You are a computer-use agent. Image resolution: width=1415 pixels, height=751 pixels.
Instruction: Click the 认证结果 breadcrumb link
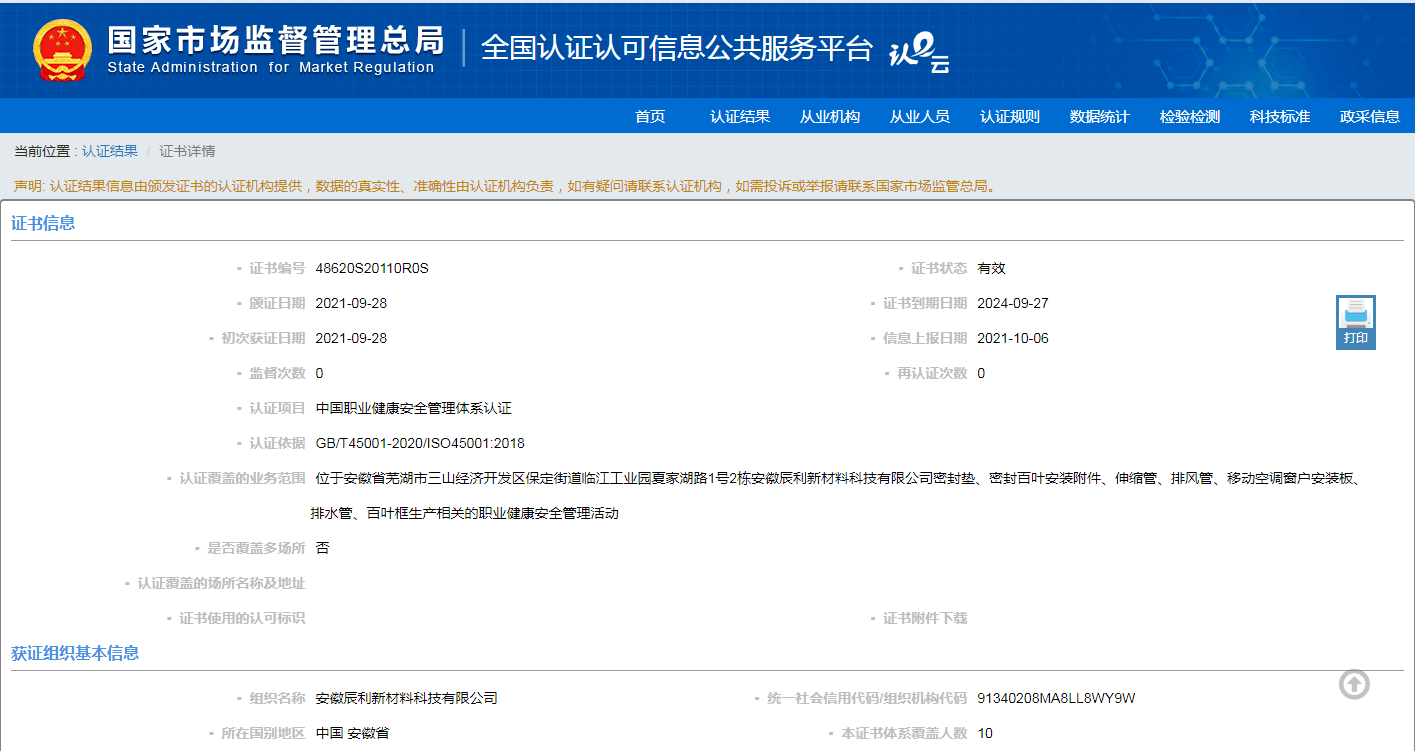click(x=110, y=151)
